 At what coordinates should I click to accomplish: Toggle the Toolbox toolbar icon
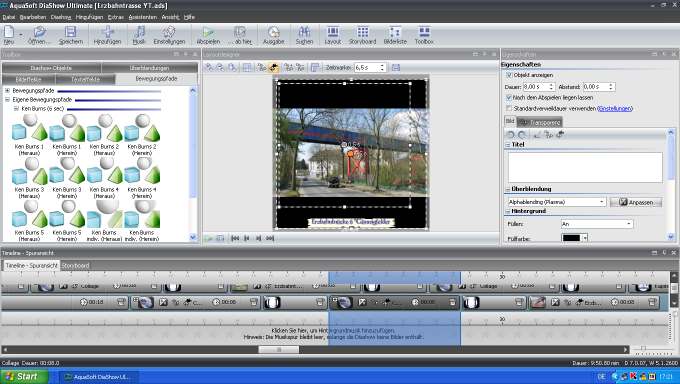[x=424, y=34]
